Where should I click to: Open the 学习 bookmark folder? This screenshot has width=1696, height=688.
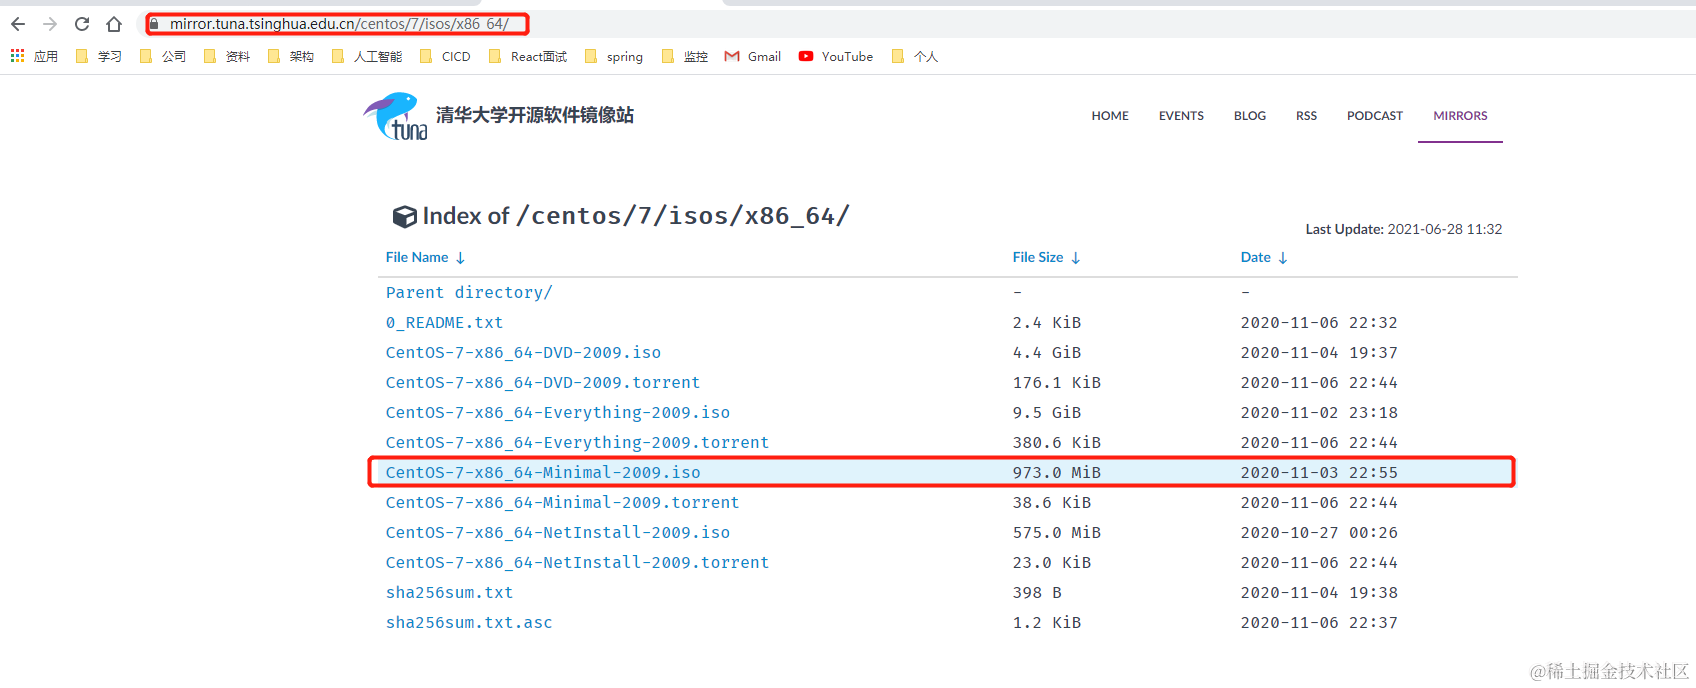[x=99, y=56]
